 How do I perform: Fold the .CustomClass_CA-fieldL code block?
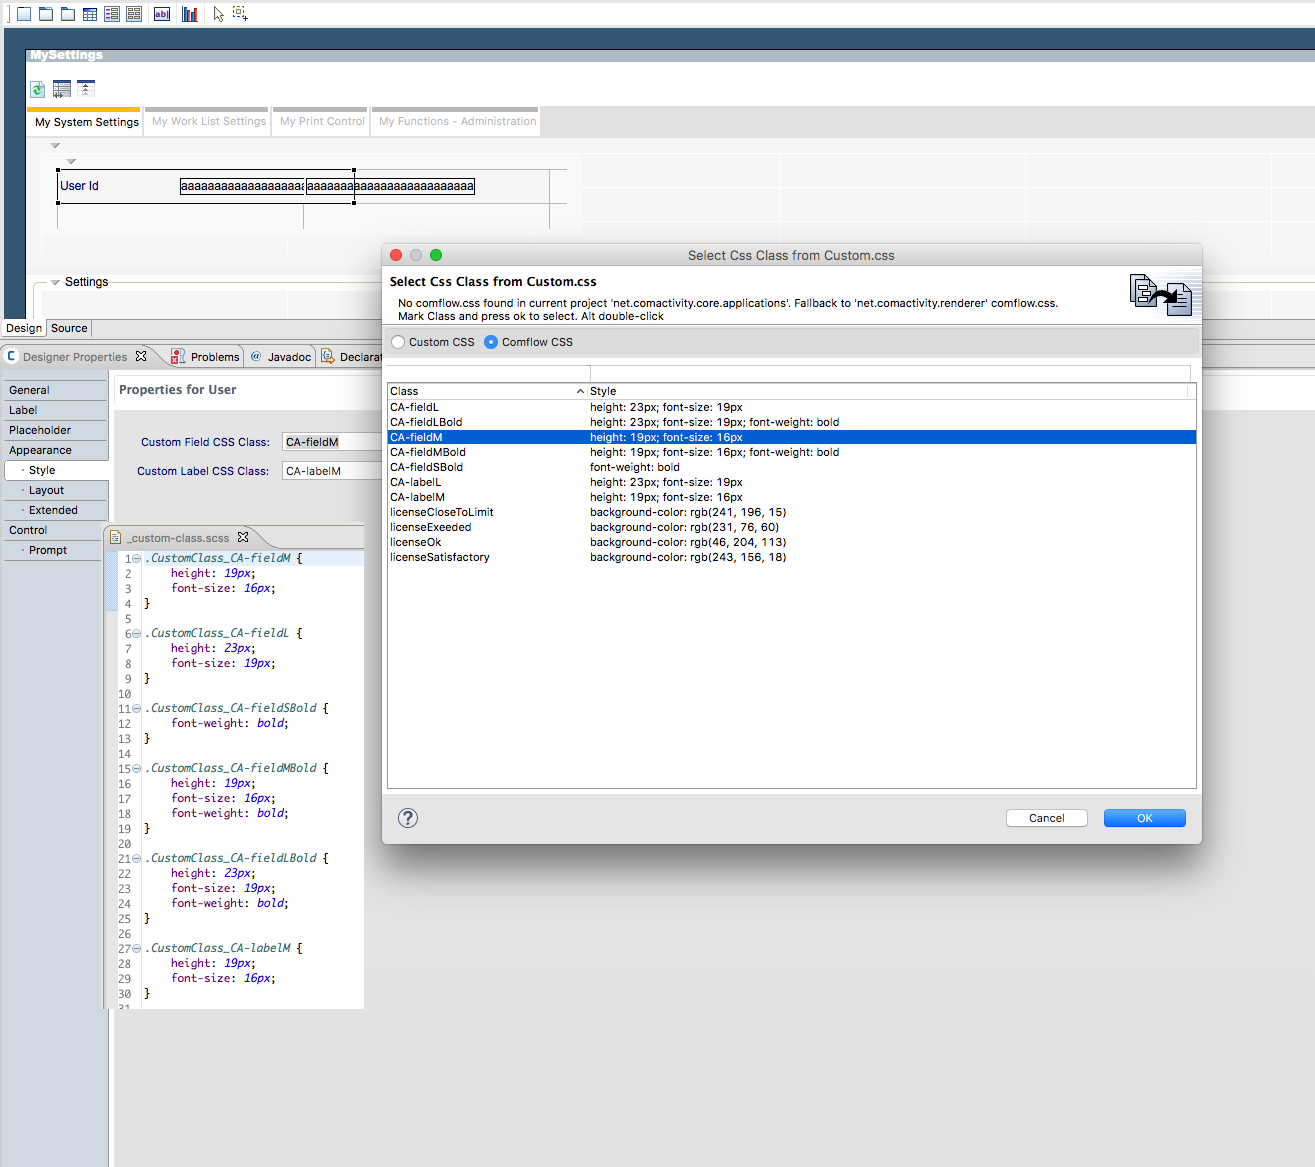point(137,633)
